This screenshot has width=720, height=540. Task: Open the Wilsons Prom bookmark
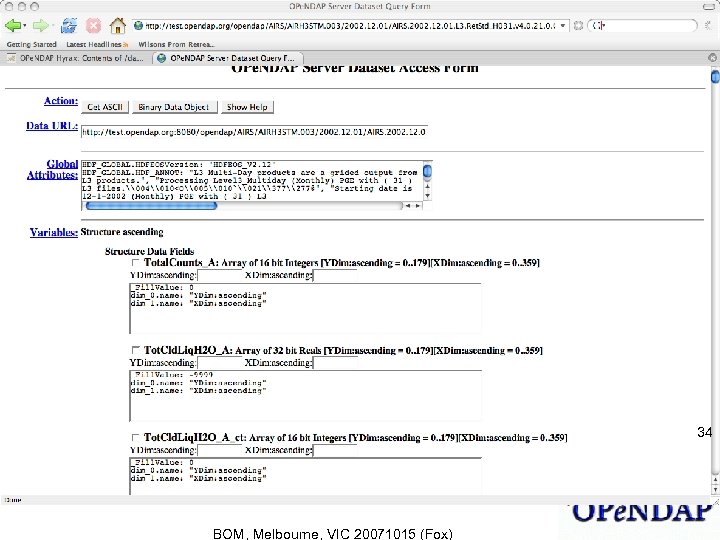[x=176, y=44]
